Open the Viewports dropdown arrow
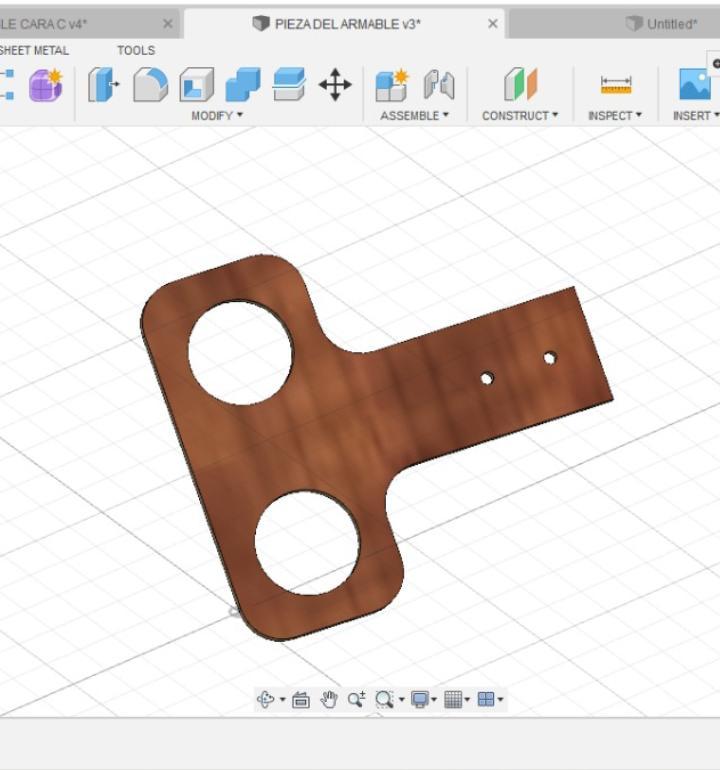The height and width of the screenshot is (770, 720). click(x=500, y=699)
